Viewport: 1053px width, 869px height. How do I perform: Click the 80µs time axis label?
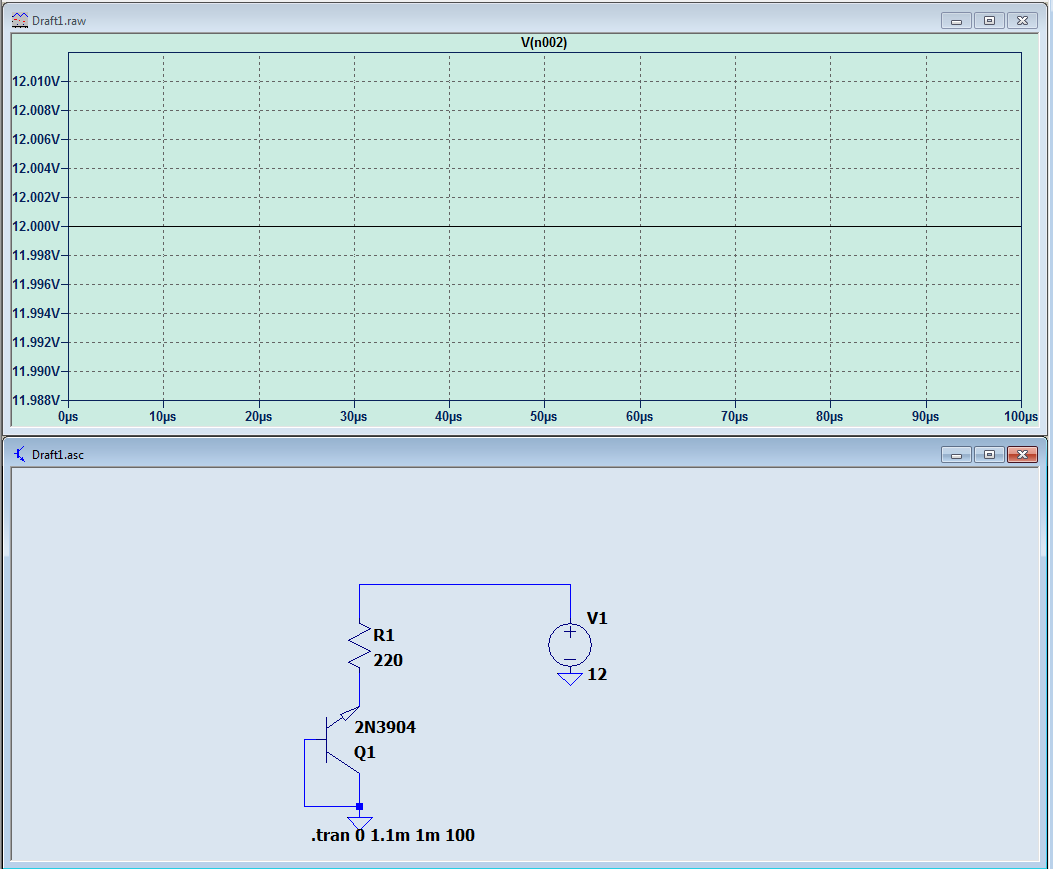click(x=829, y=416)
